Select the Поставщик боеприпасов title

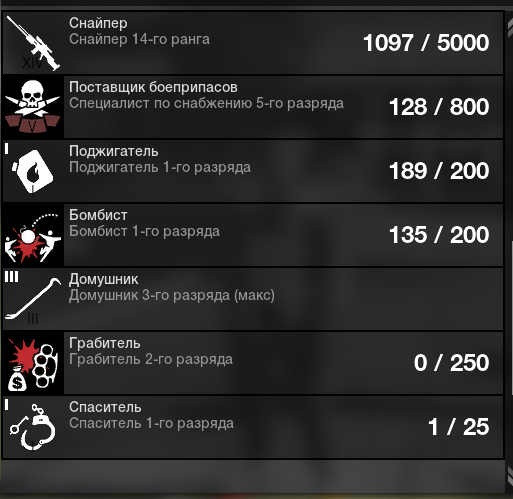153,87
